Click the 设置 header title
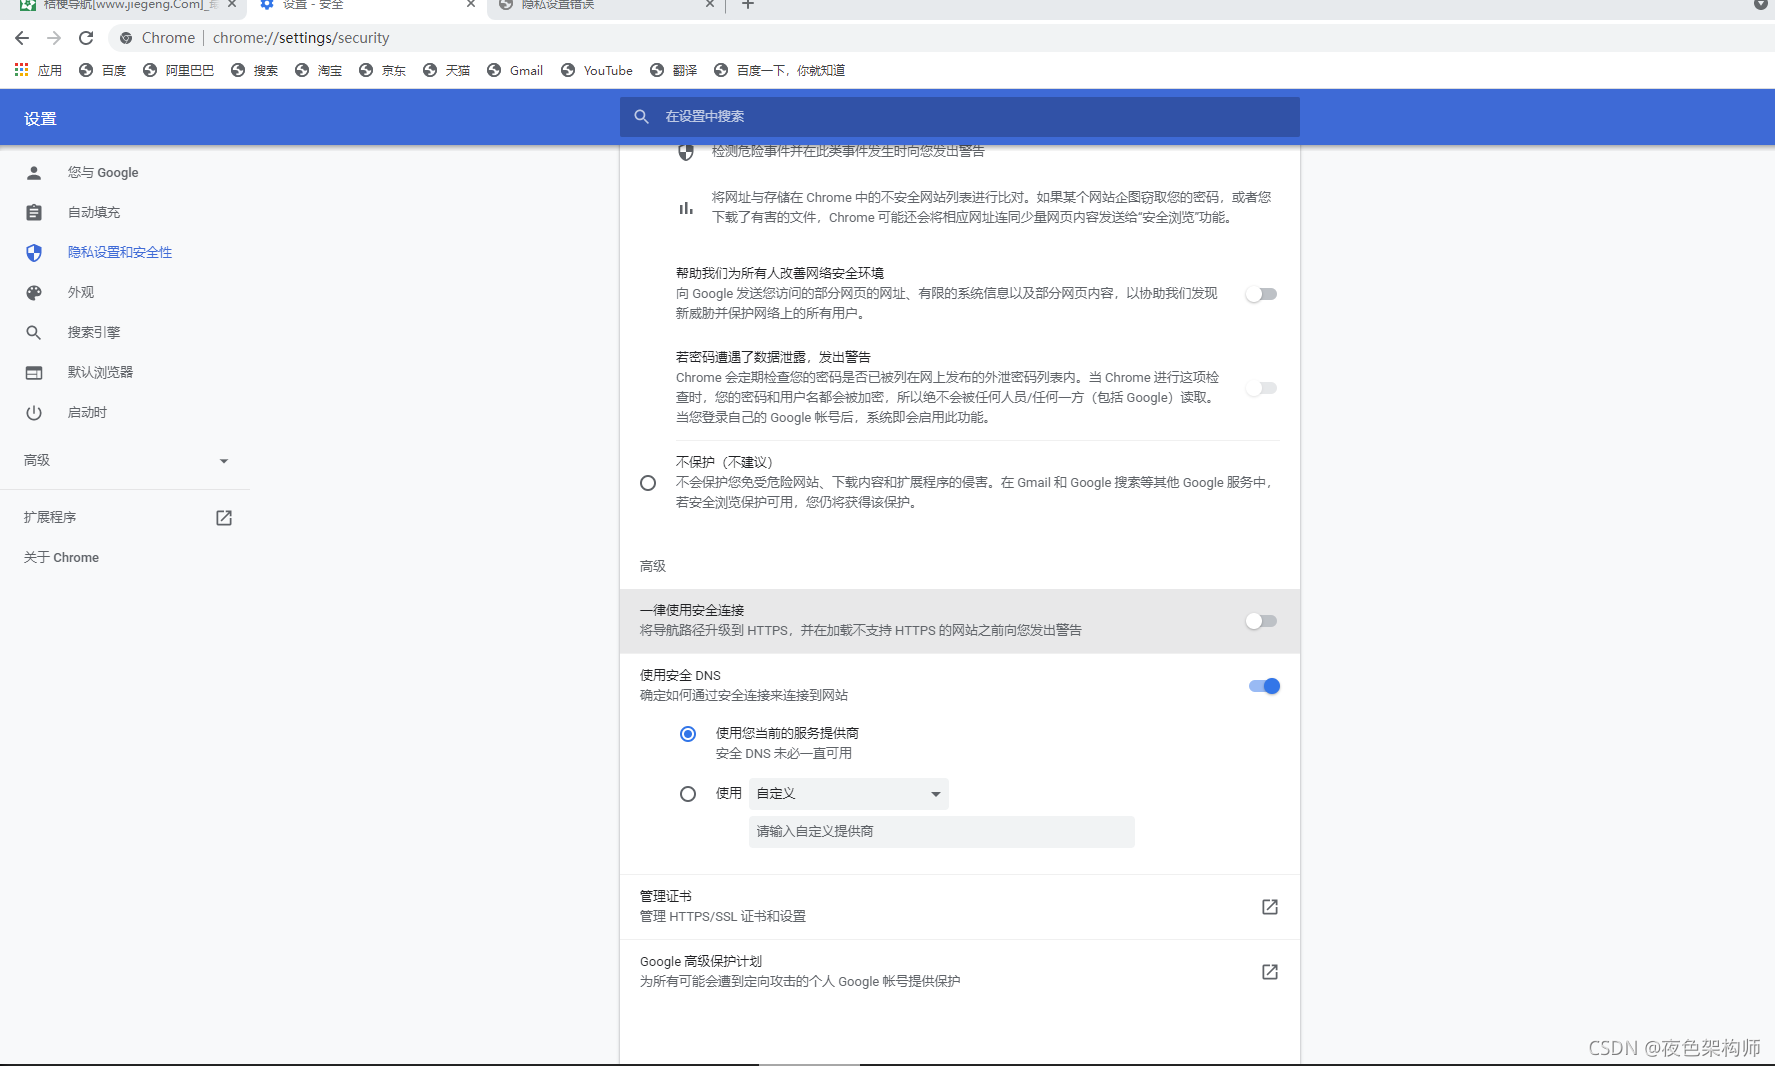The width and height of the screenshot is (1775, 1066). (x=41, y=119)
